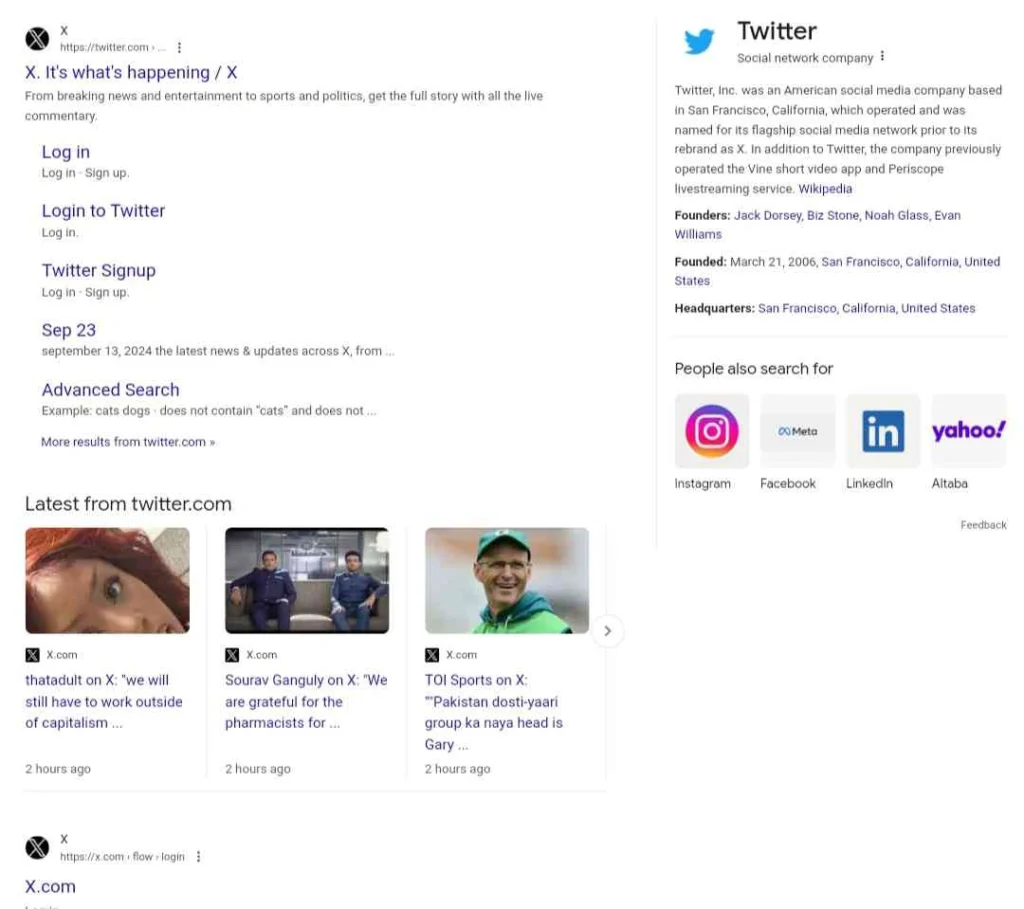Click the Meta logo tile for Facebook
1024x909 pixels.
(x=797, y=431)
